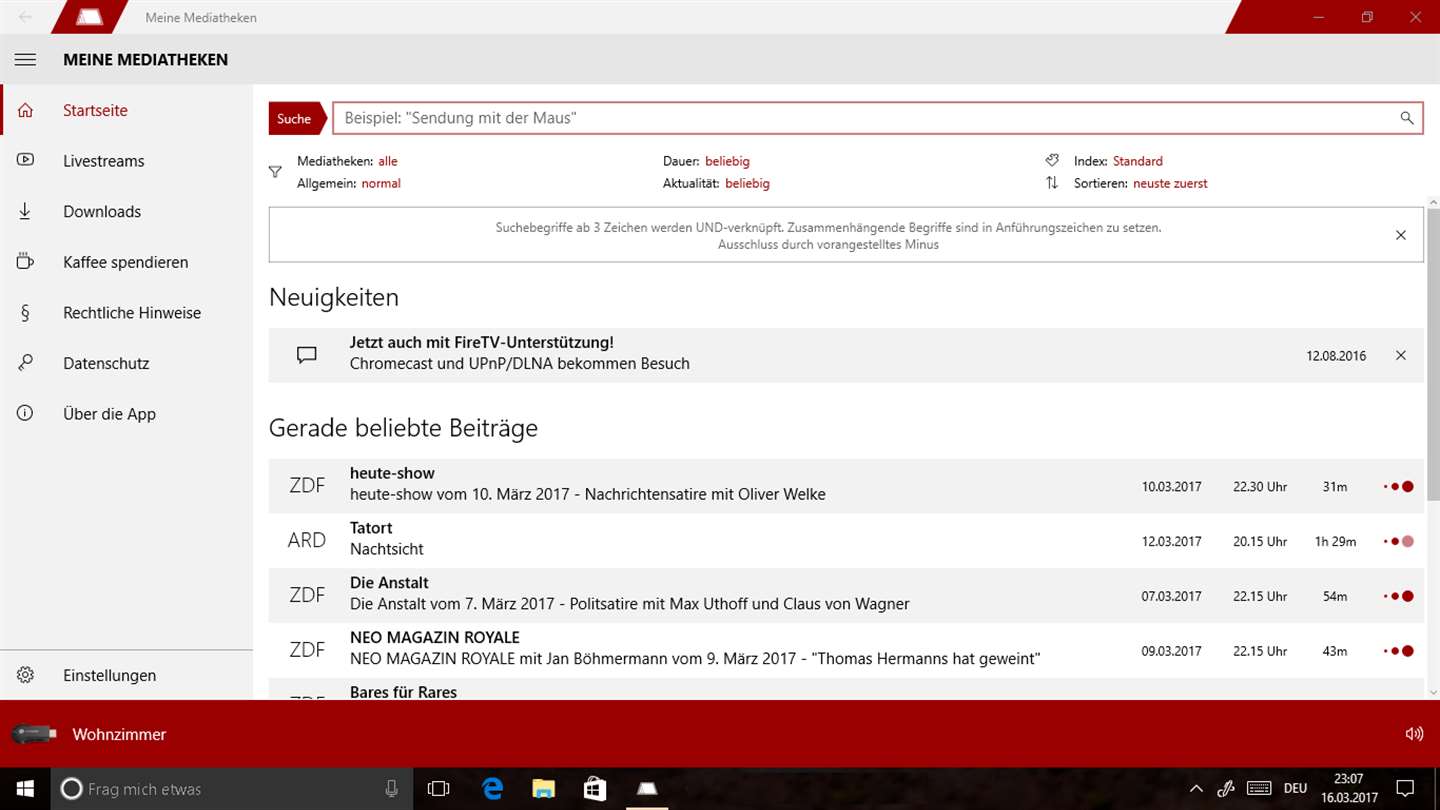Click the Cortana microphone icon
Screen dimensions: 1440x810
coord(392,789)
